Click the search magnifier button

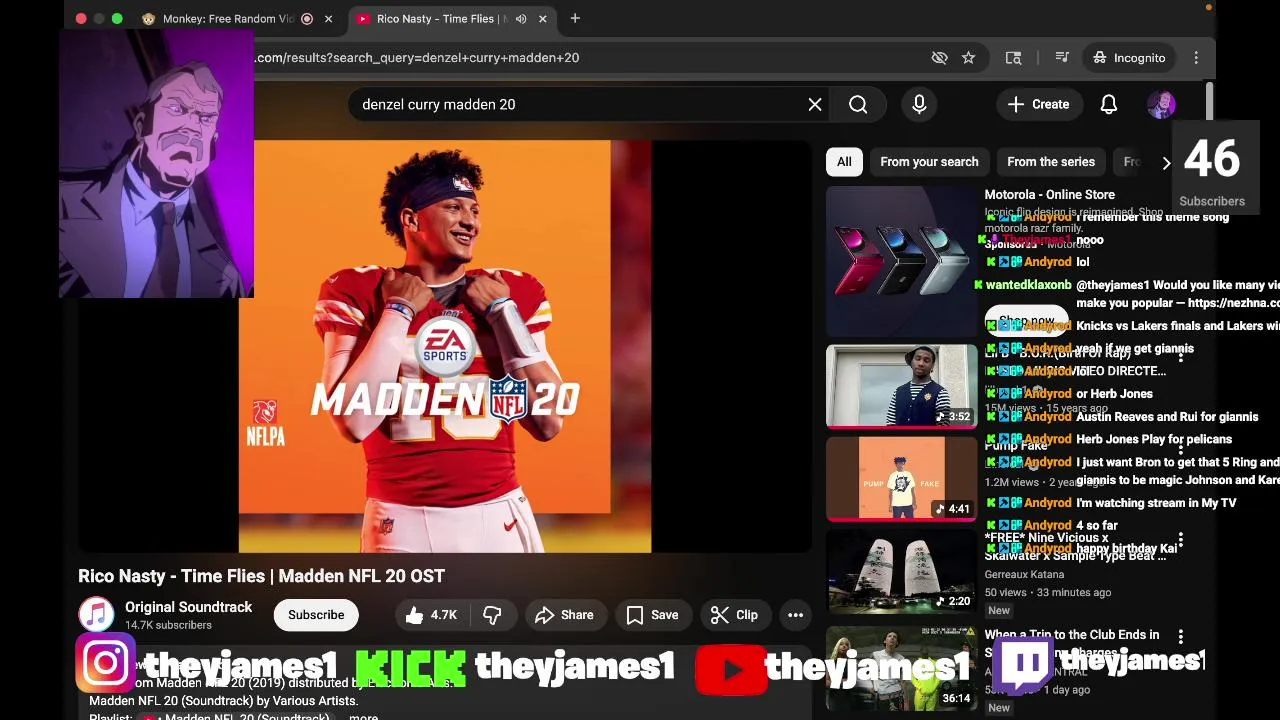click(858, 104)
